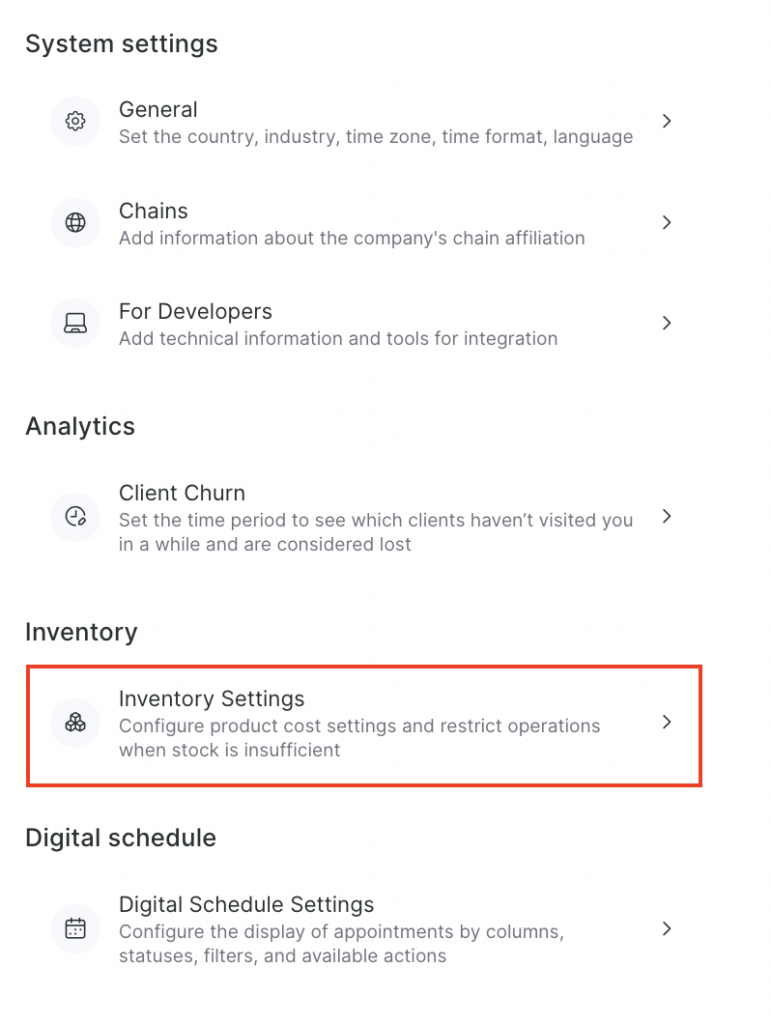This screenshot has width=771, height=1024.
Task: Select the Digital Schedule Settings title
Action: click(x=246, y=905)
